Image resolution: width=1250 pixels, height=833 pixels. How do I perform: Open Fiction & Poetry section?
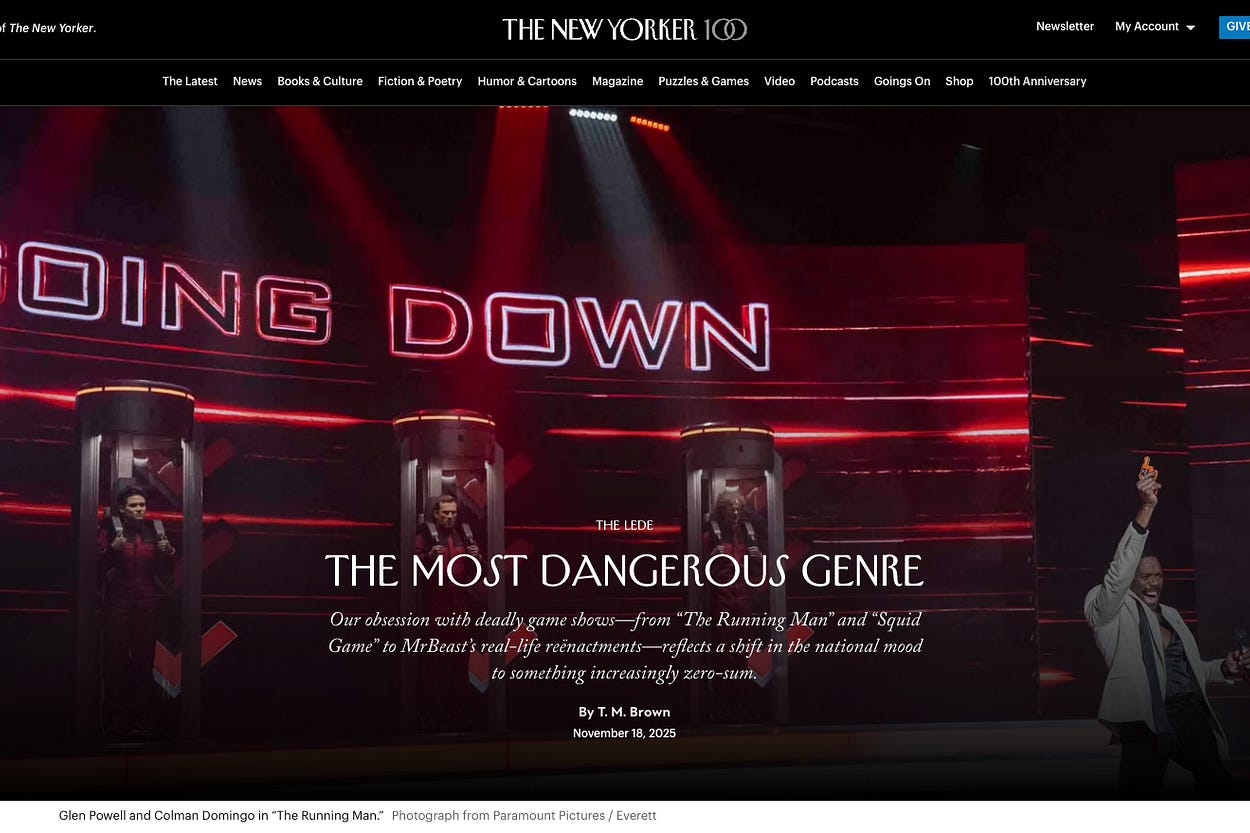point(420,81)
